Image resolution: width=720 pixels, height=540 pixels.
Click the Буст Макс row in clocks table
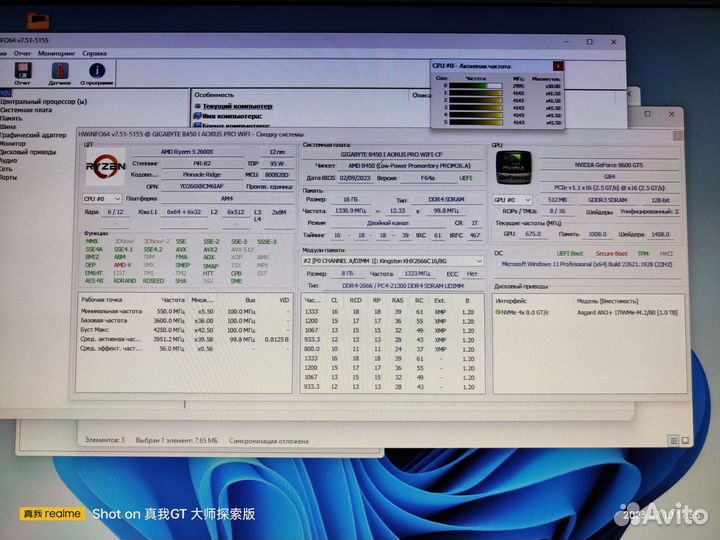(185, 330)
